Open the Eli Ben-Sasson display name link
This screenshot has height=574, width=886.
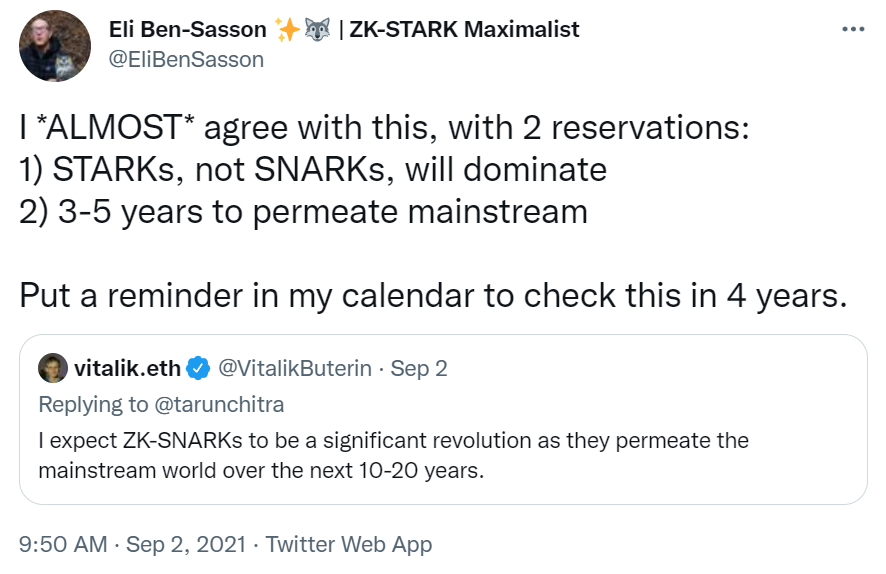(189, 30)
